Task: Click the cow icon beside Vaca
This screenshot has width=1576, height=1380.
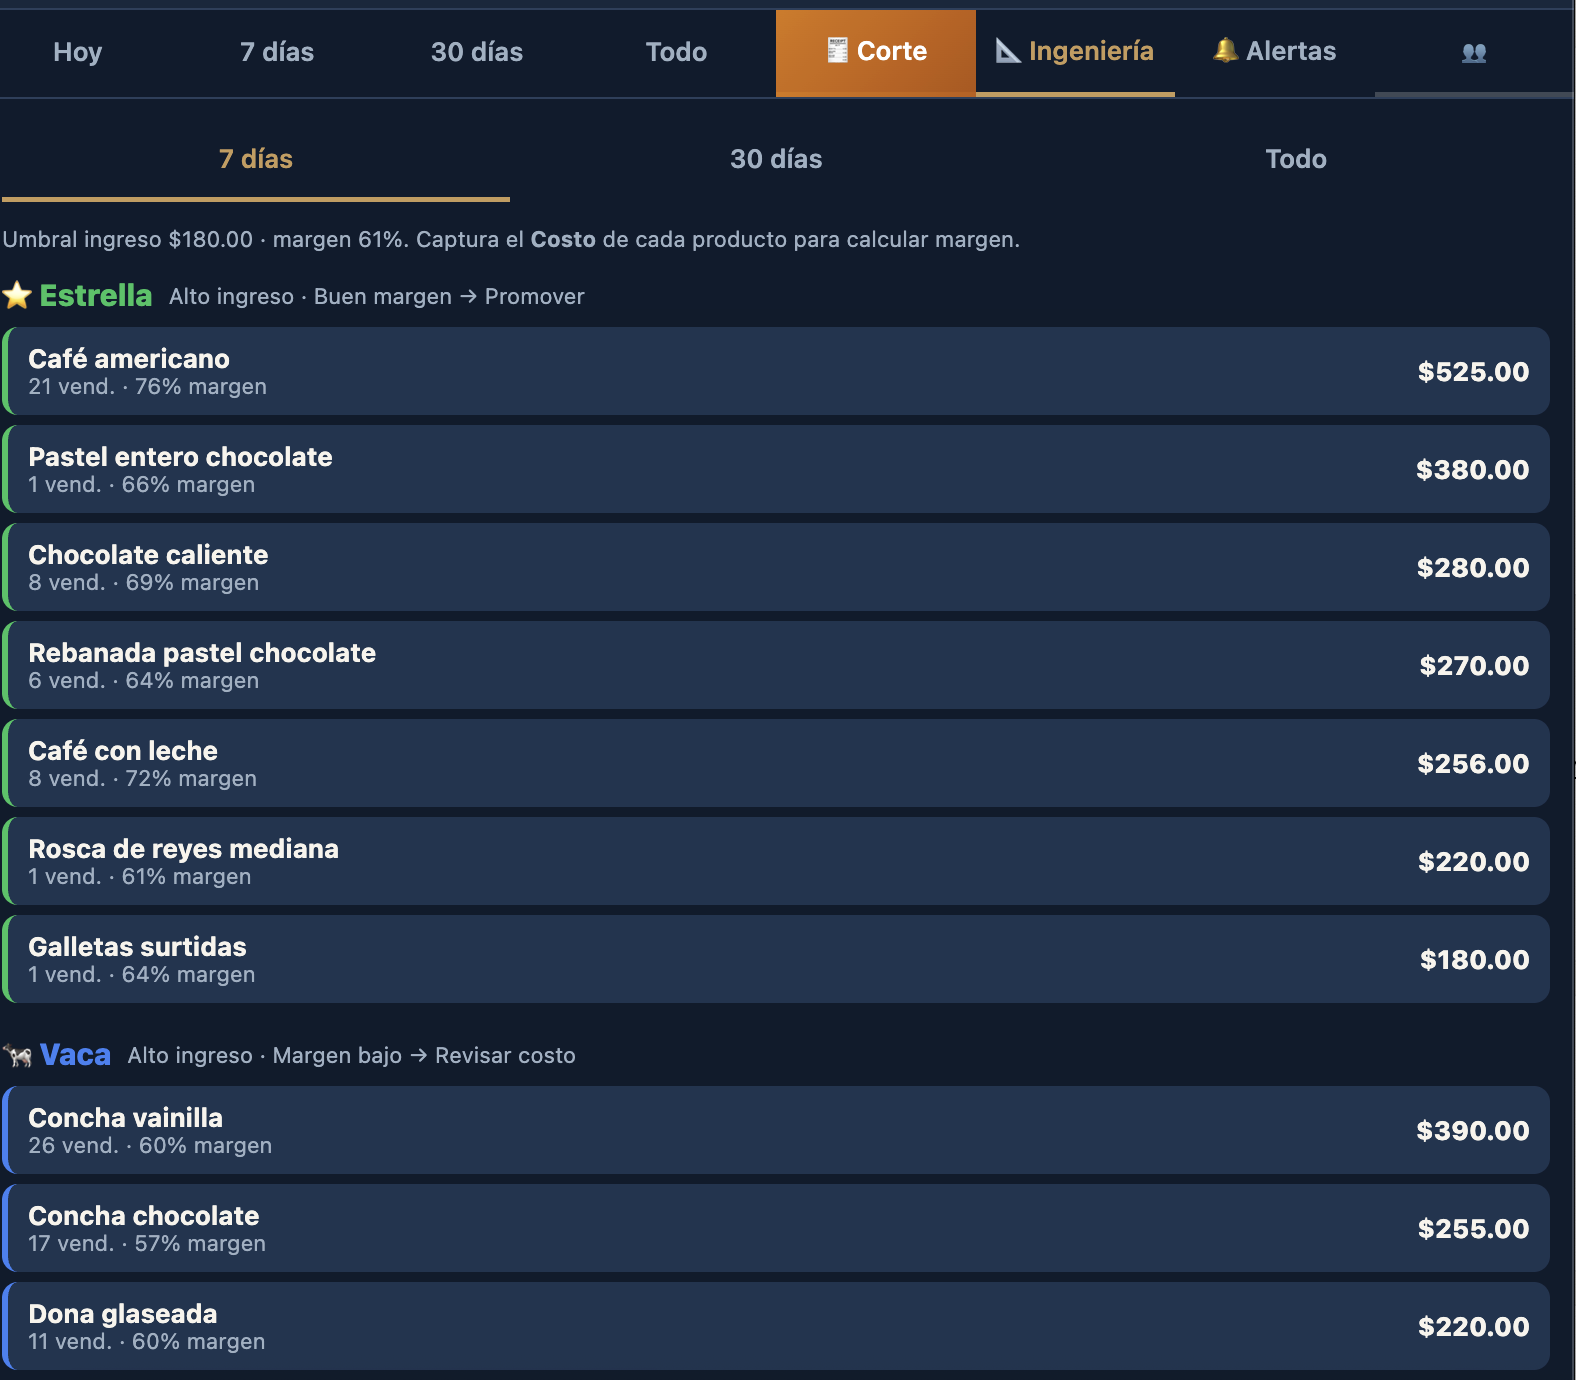Action: 17,1055
